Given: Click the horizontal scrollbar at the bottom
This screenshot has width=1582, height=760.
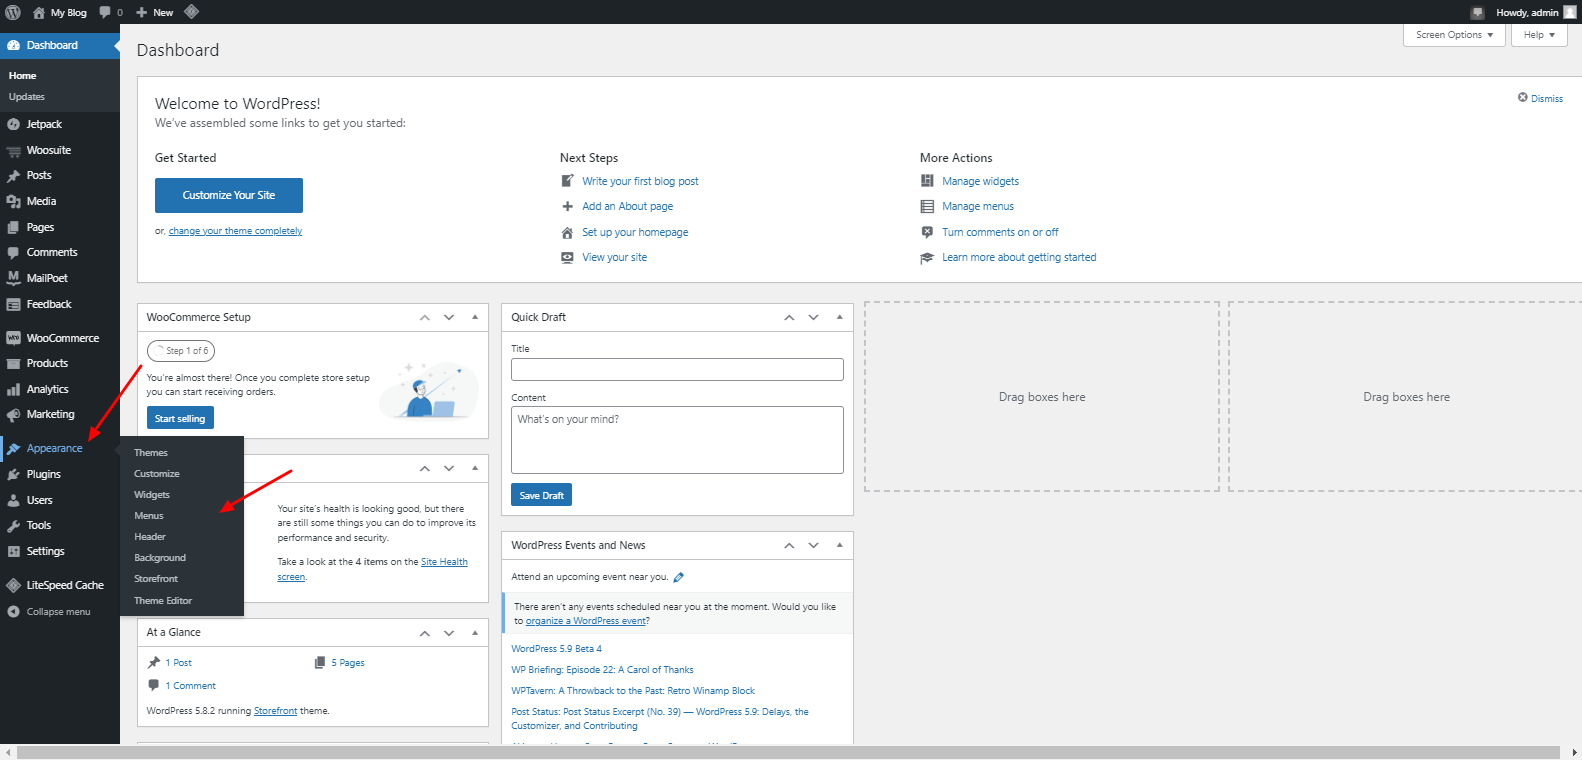Looking at the screenshot, I should pos(788,752).
